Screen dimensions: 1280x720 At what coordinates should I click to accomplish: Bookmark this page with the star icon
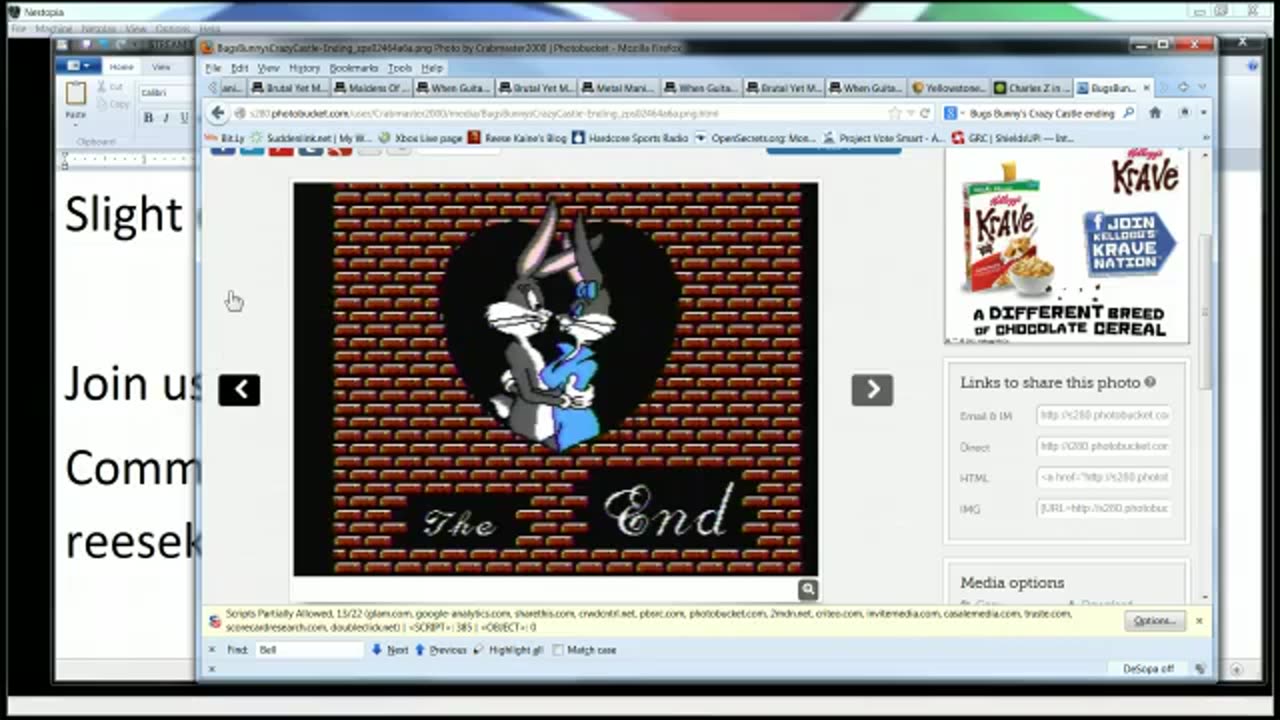tap(895, 113)
